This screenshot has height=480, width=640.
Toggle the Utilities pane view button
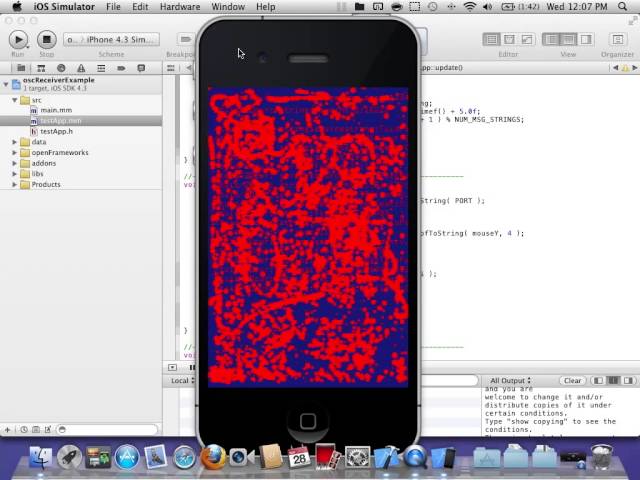pyautogui.click(x=586, y=39)
